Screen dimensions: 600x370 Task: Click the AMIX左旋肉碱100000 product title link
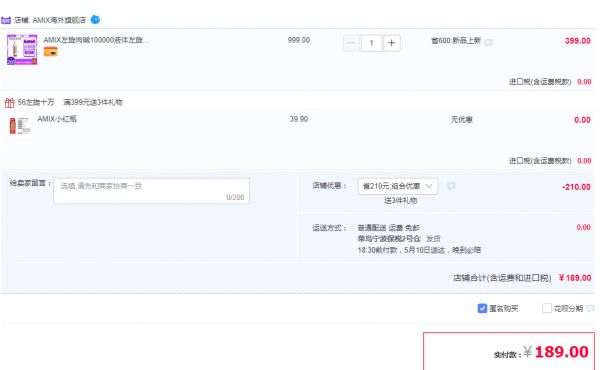point(96,40)
